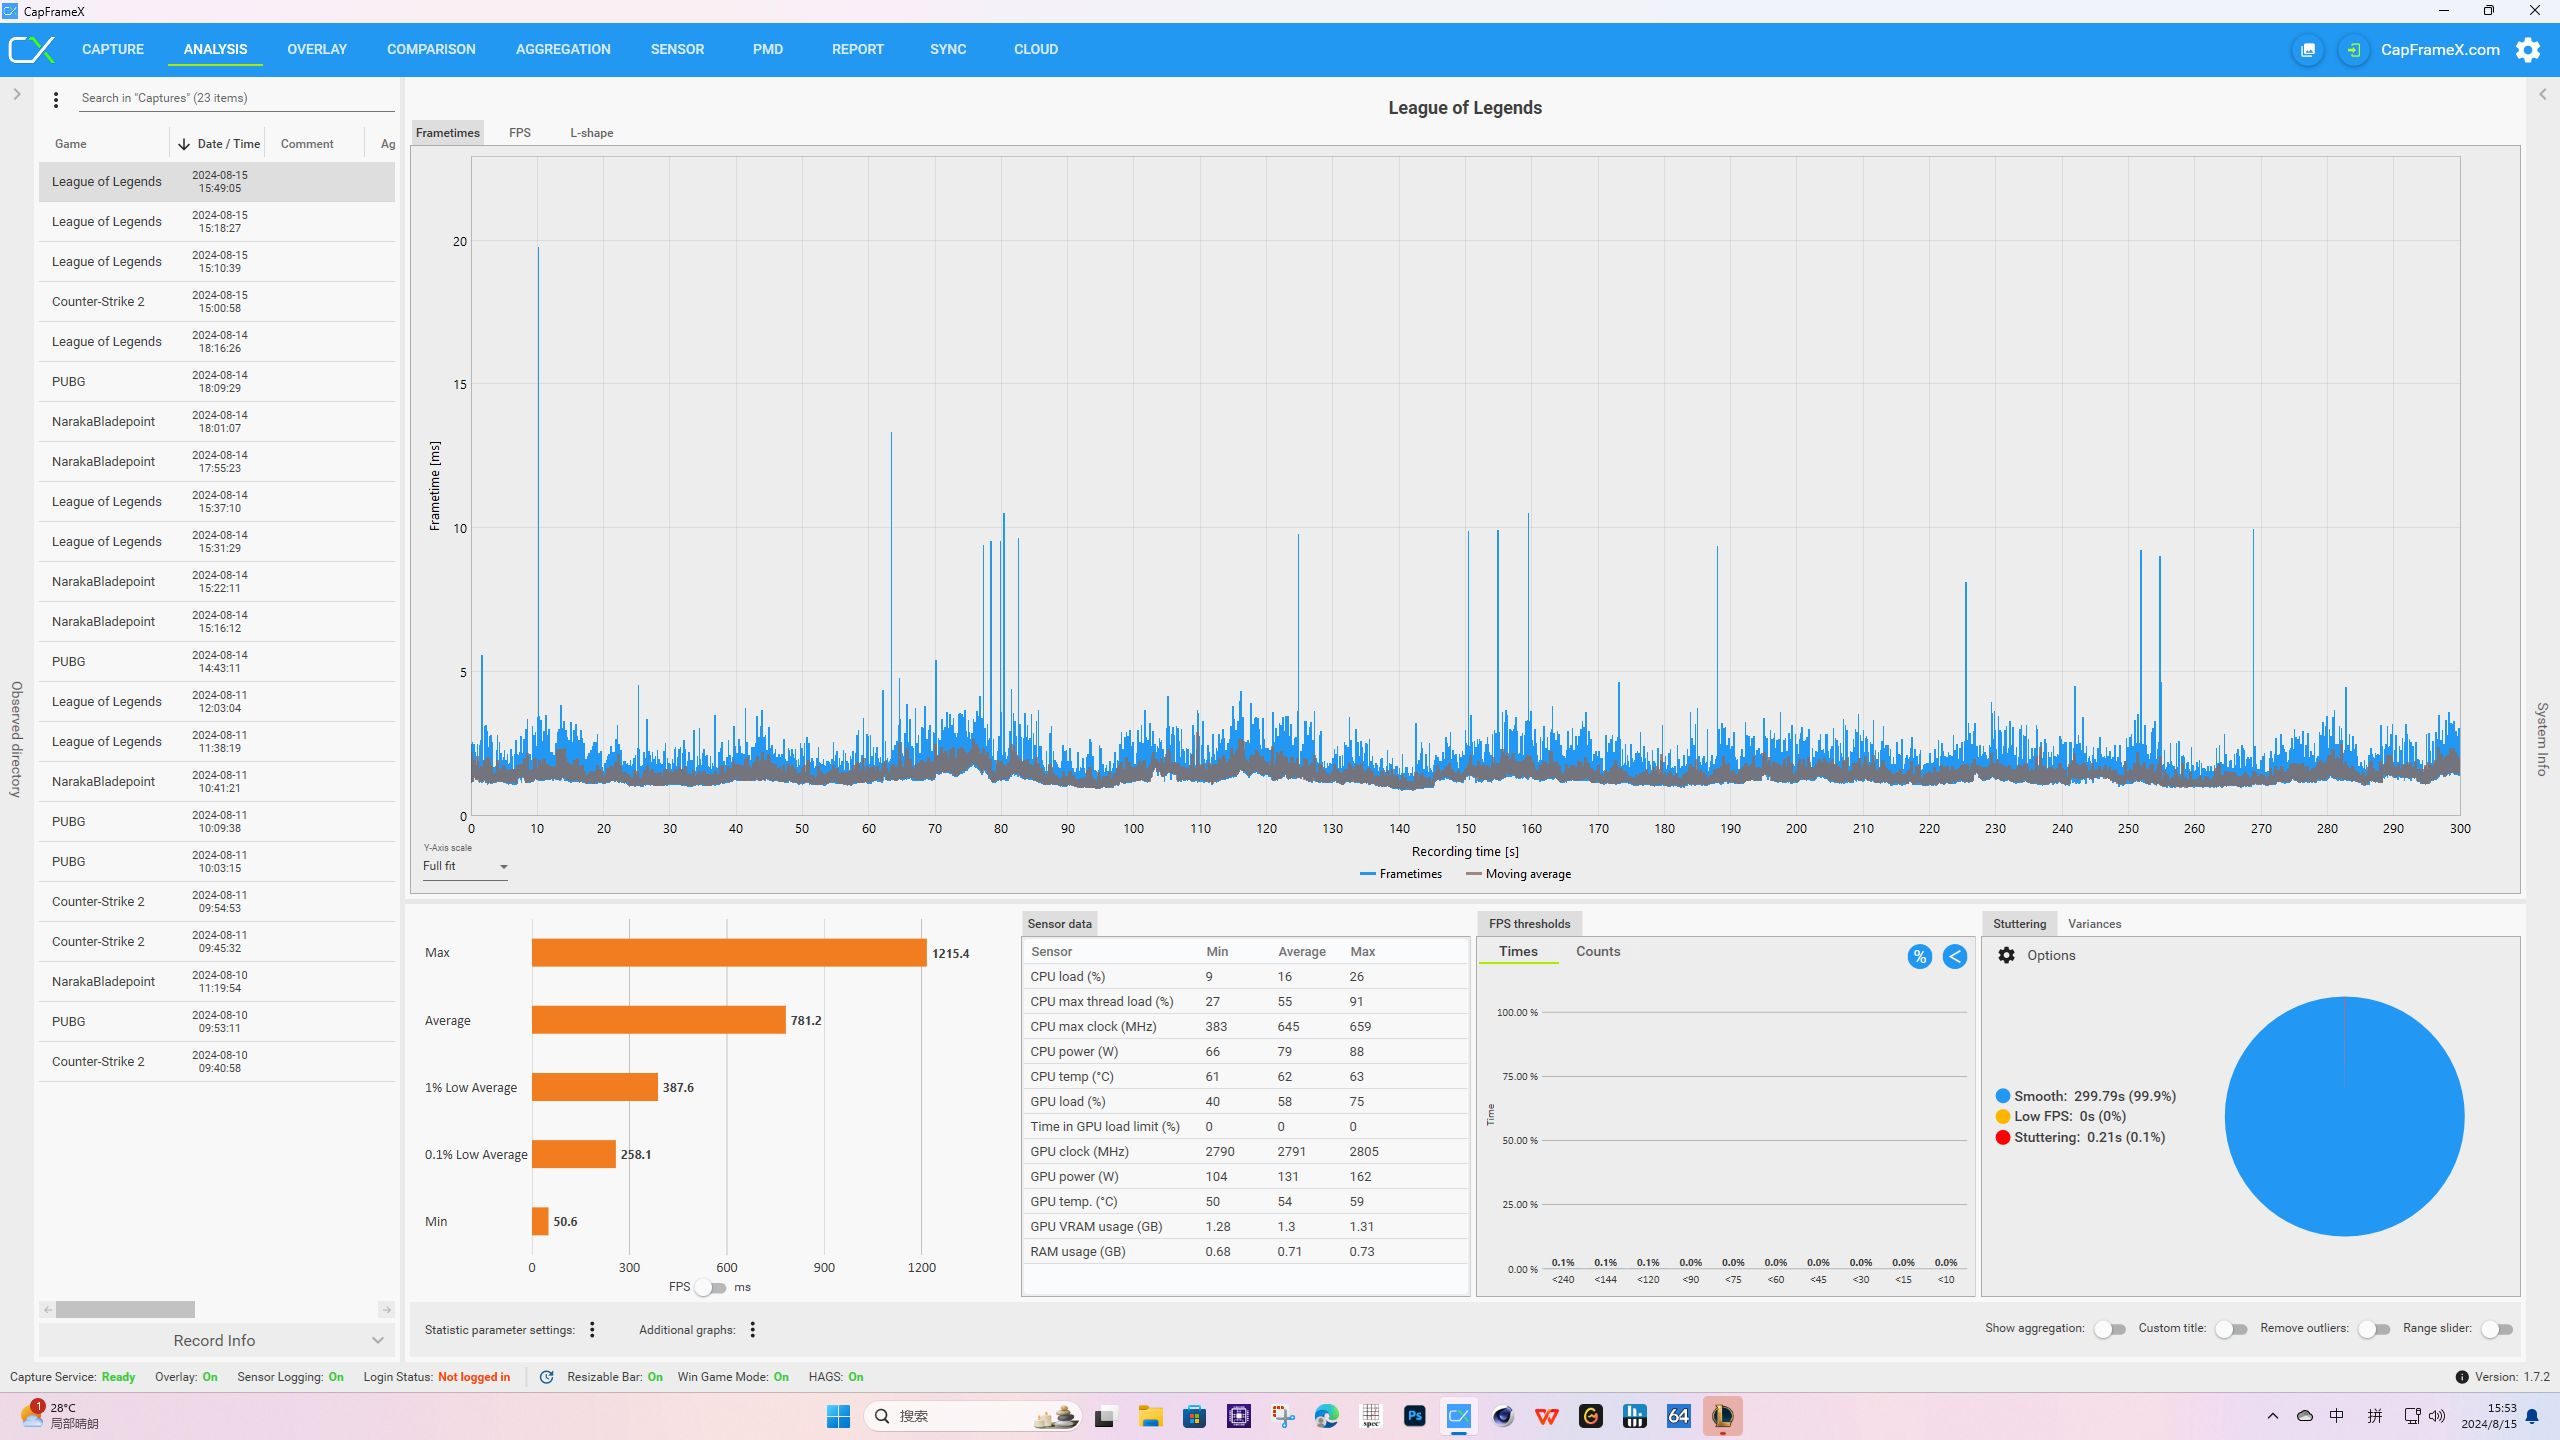This screenshot has width=2560, height=1440.
Task: Toggle FPS / ms unit switch
Action: click(710, 1287)
